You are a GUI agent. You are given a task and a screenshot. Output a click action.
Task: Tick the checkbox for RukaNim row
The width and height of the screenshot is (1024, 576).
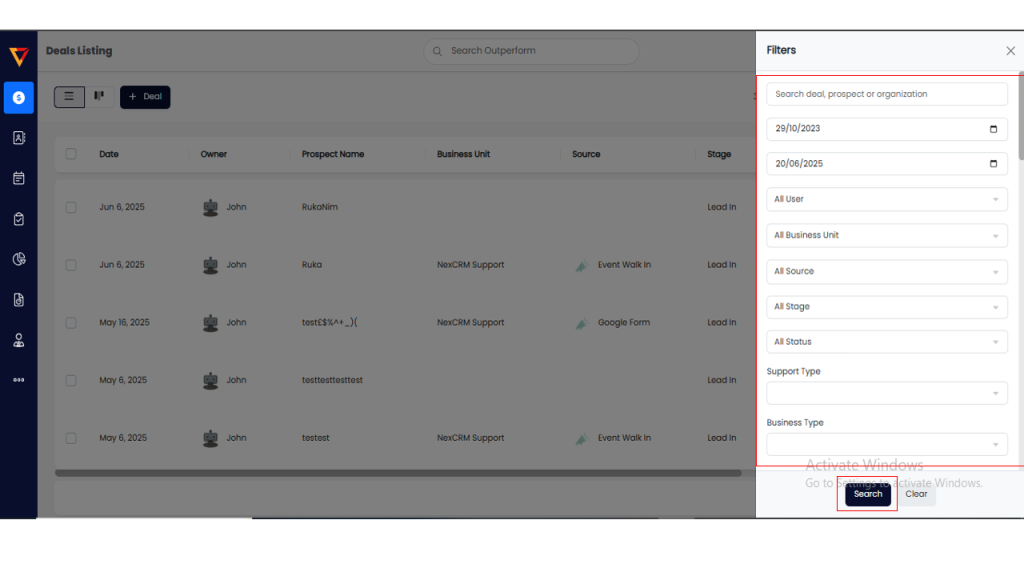(71, 207)
